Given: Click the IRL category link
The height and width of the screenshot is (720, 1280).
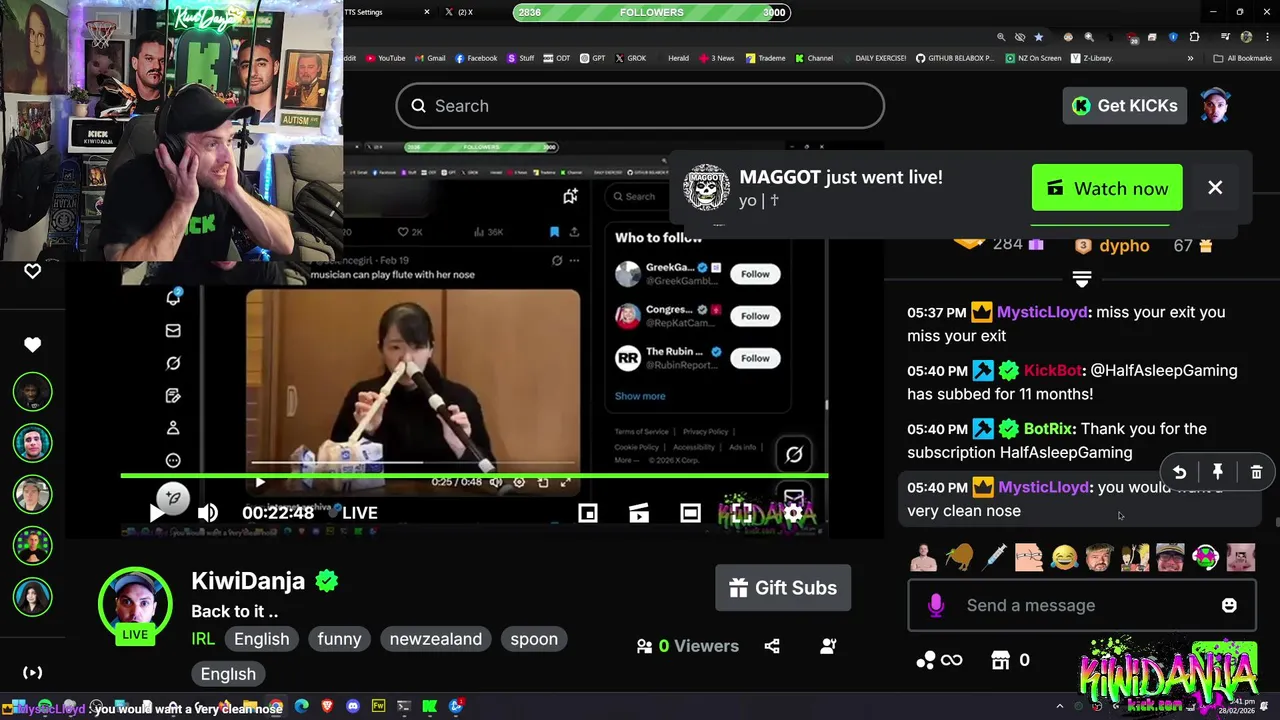Looking at the screenshot, I should coord(203,639).
